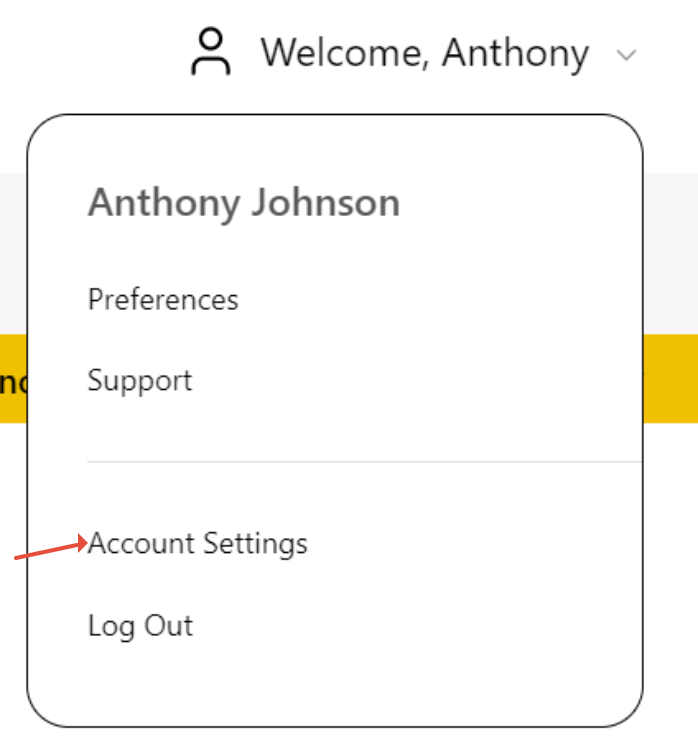
Task: Click the horizontal divider line below Support
Action: click(360, 462)
